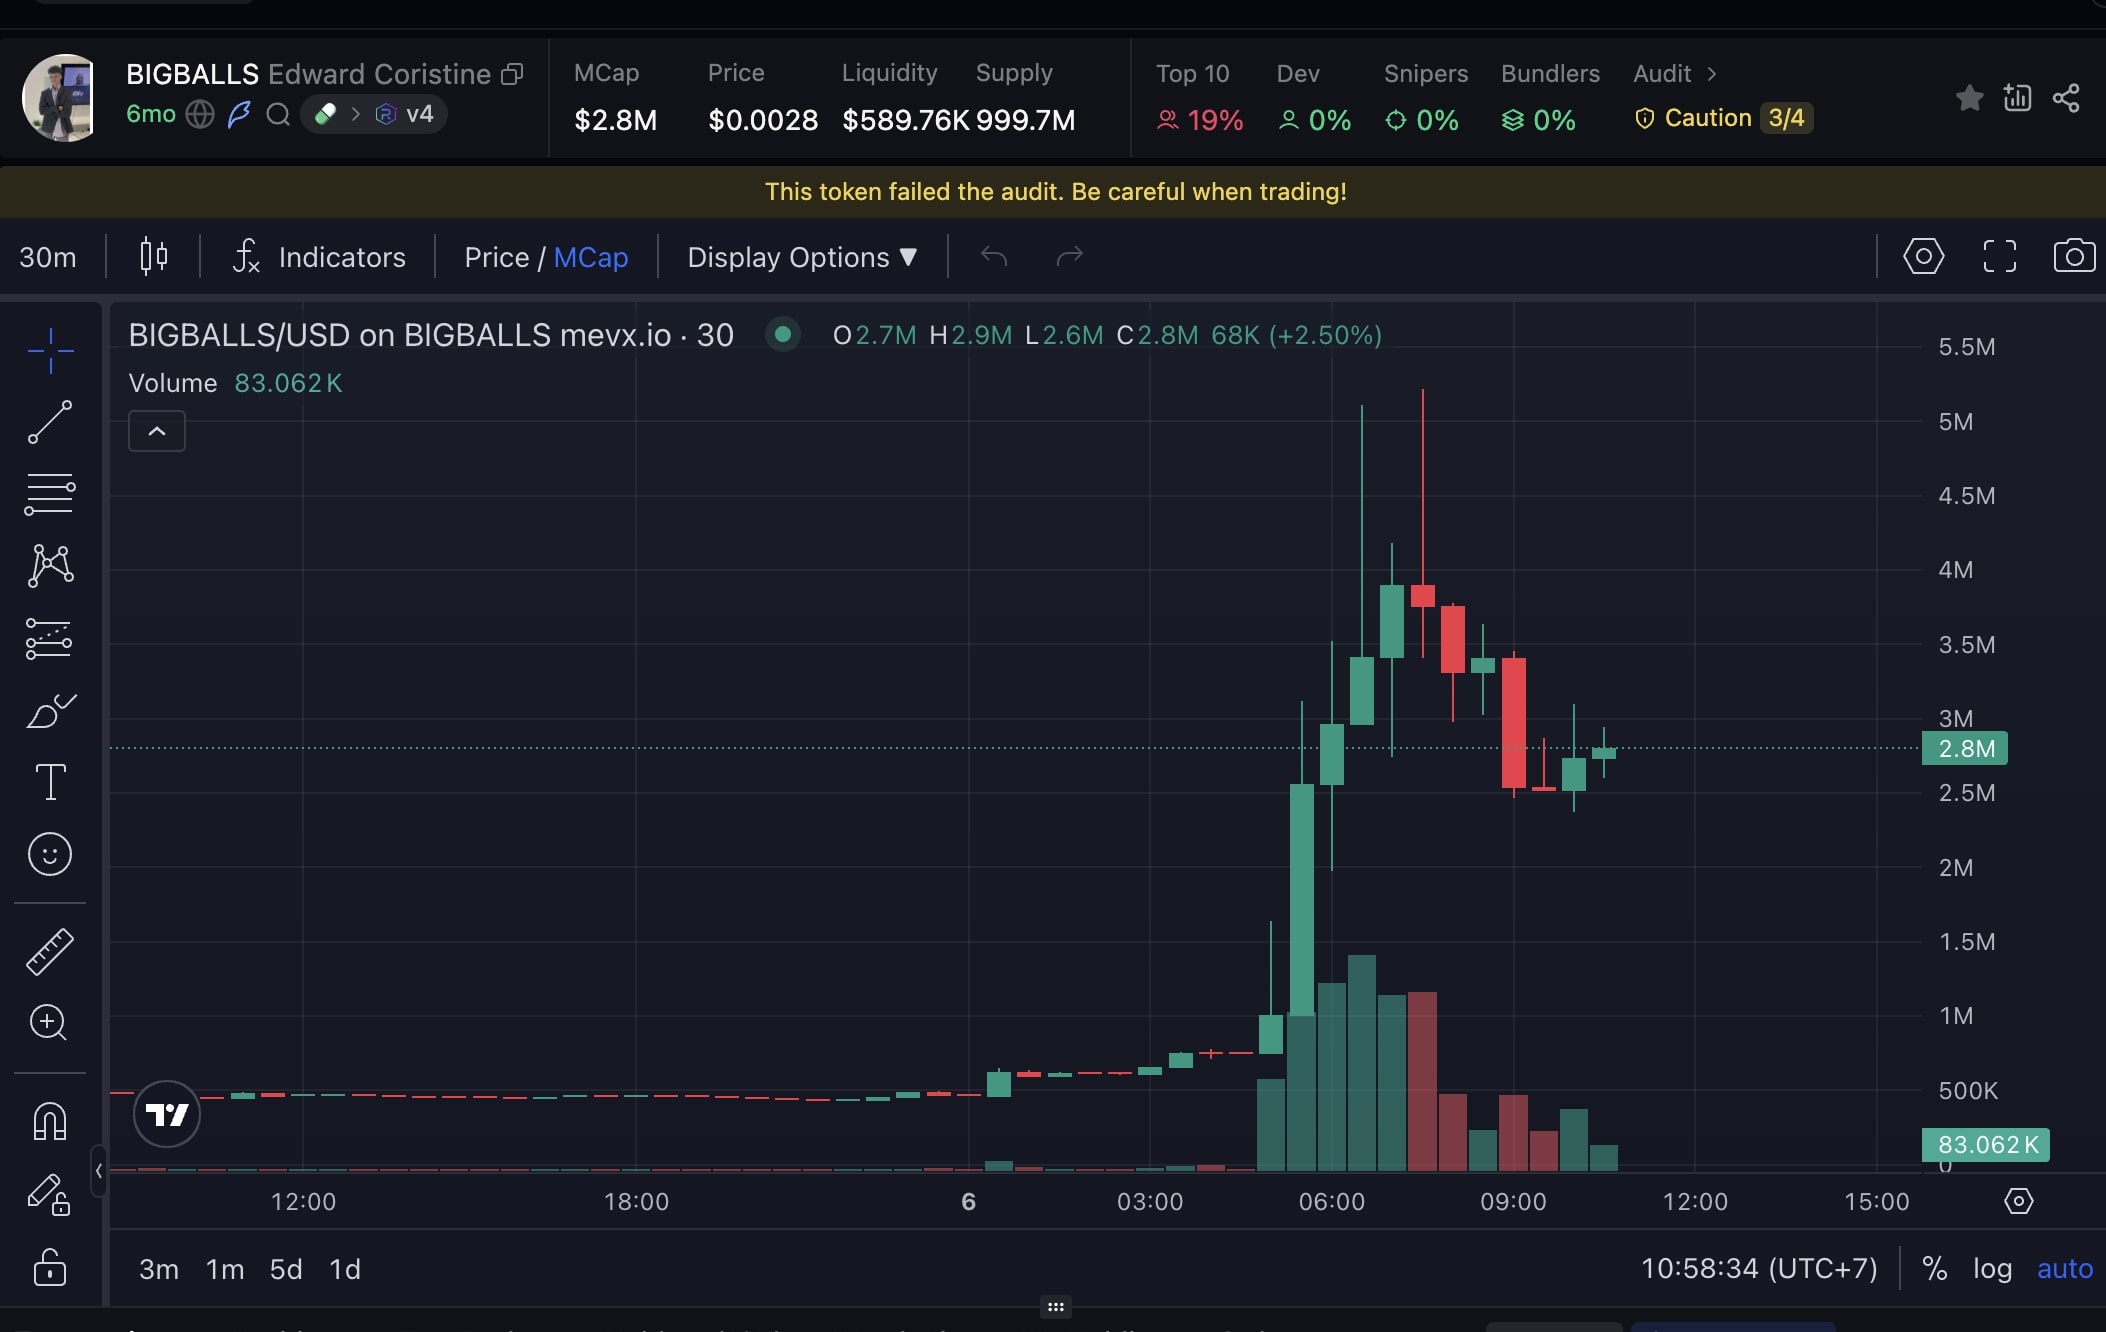Select the brush drawing tool
The width and height of the screenshot is (2106, 1332).
coord(50,711)
